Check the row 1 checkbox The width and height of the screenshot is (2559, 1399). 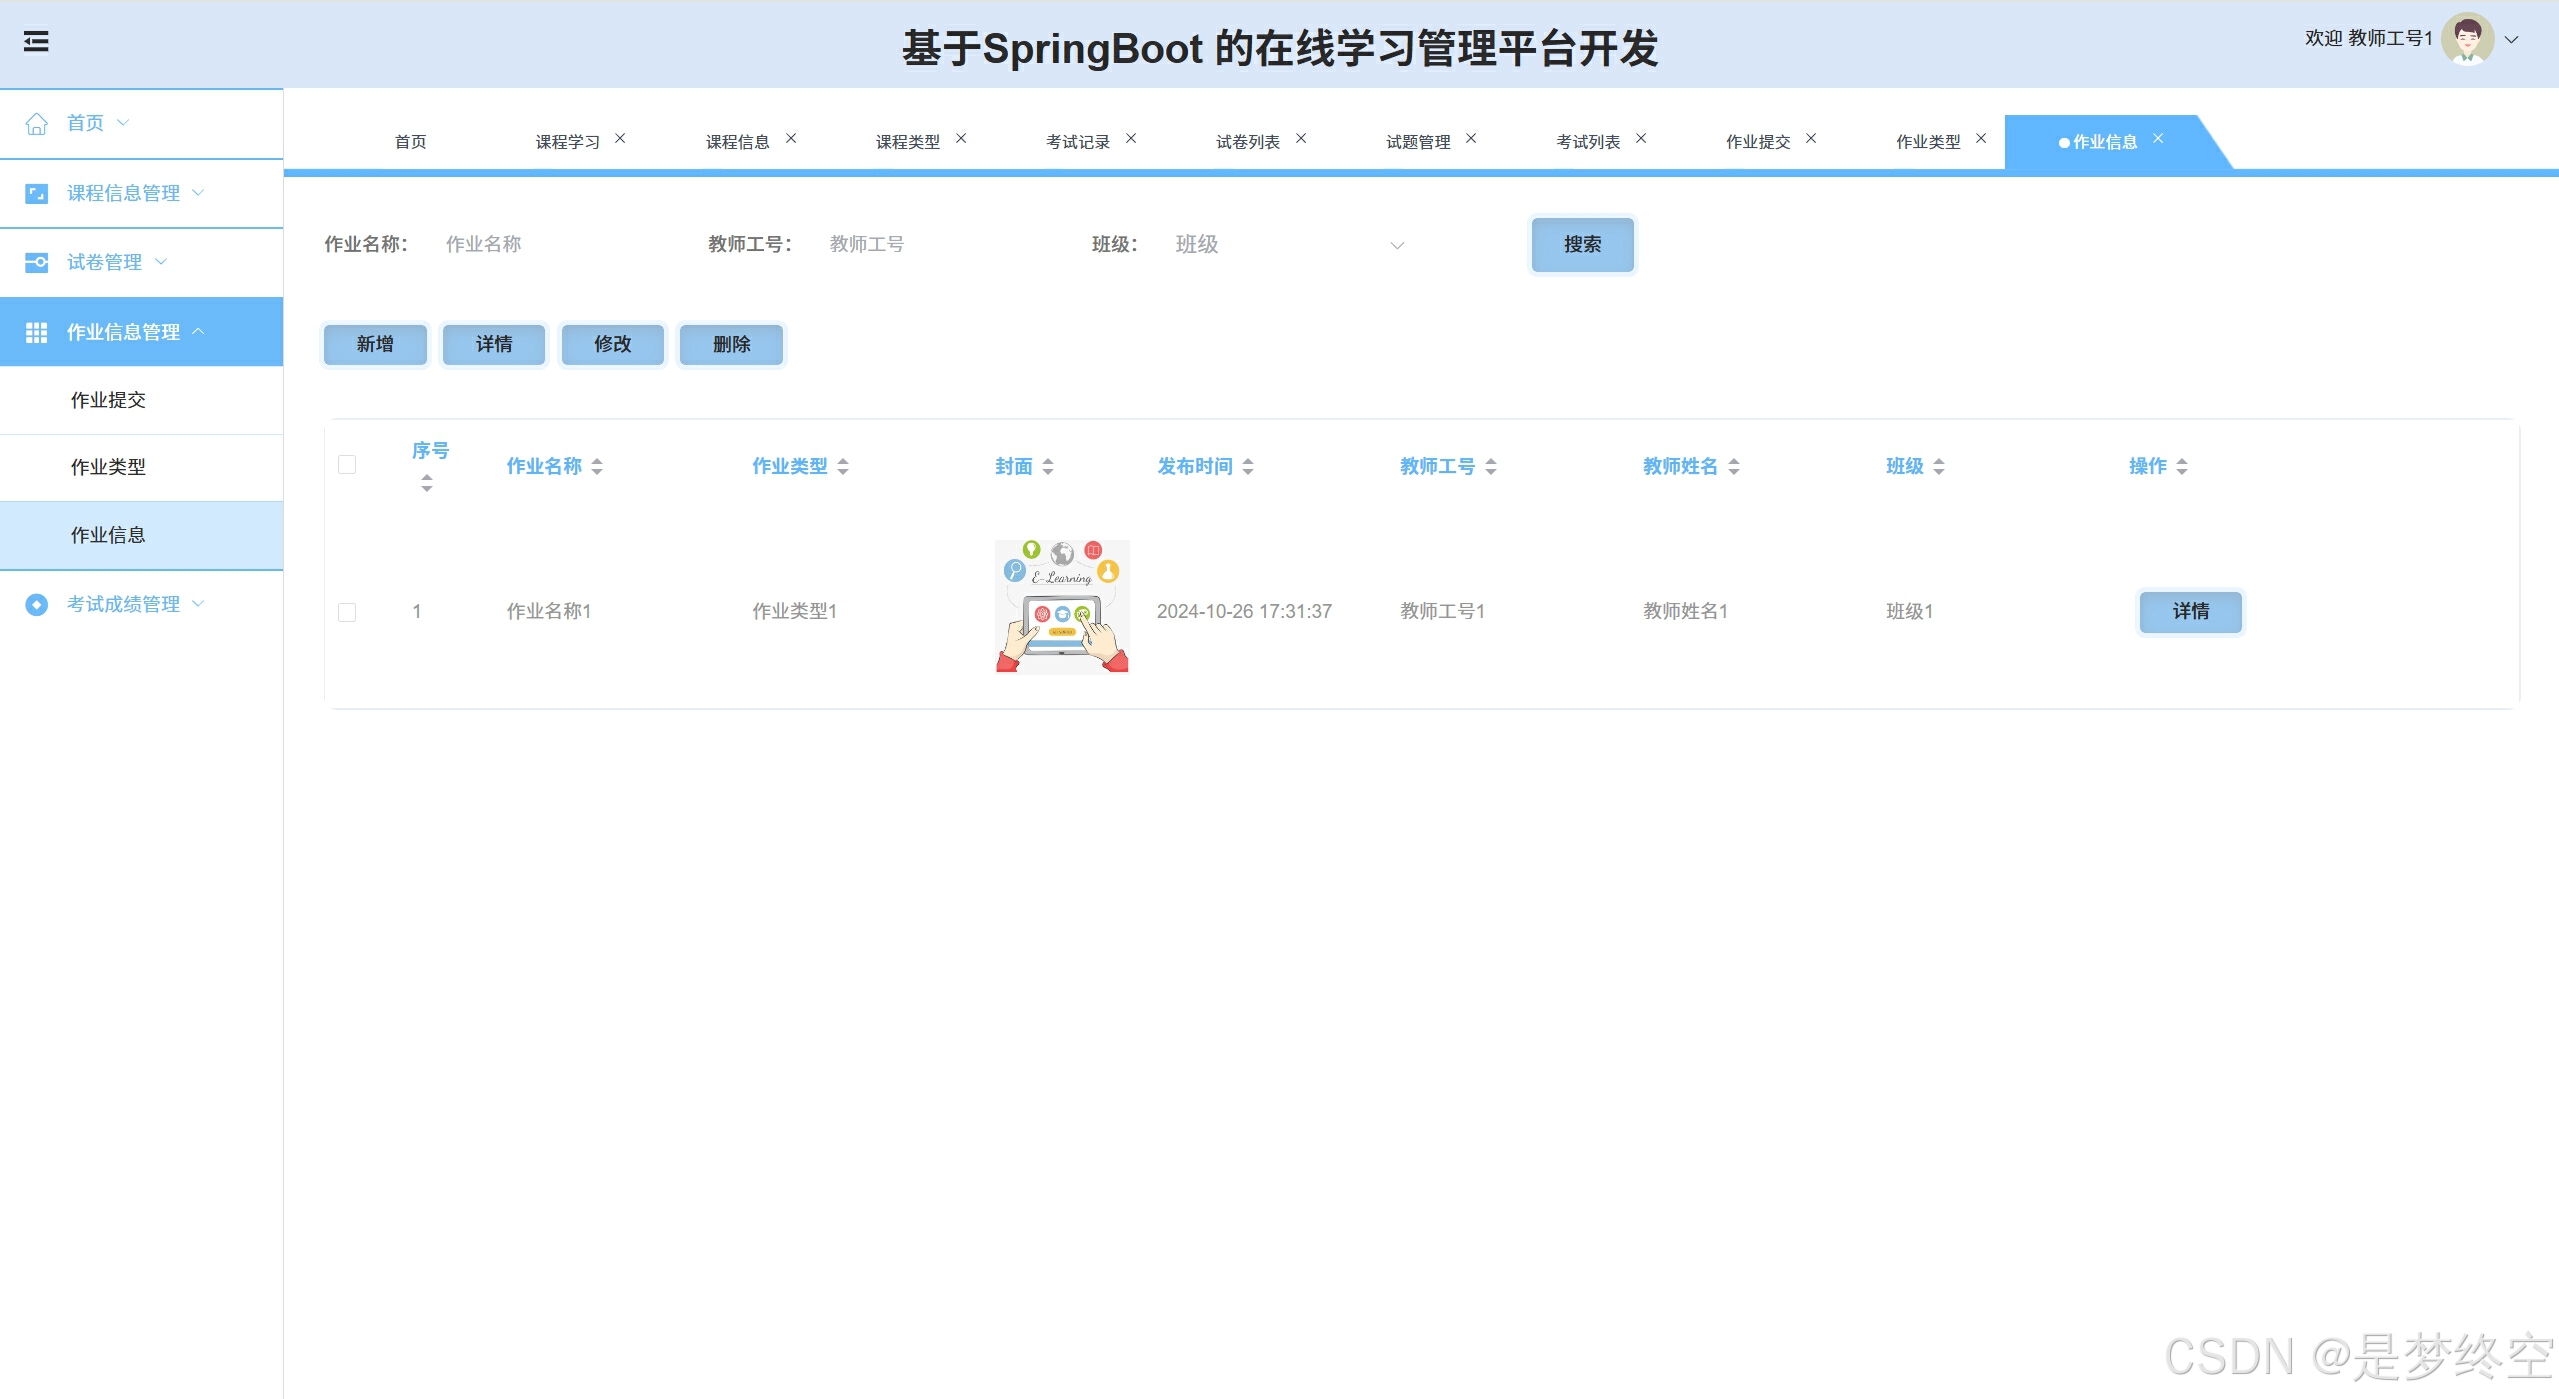347,612
